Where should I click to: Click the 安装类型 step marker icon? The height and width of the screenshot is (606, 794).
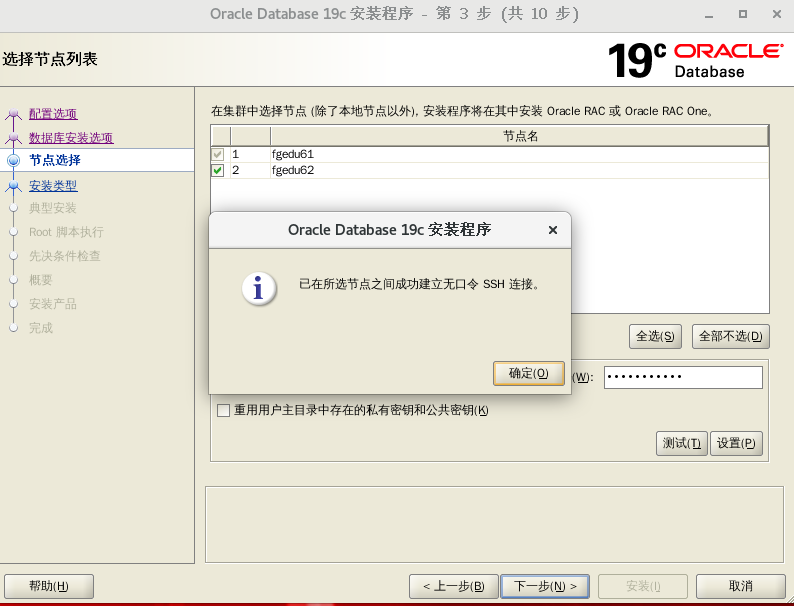click(x=14, y=186)
